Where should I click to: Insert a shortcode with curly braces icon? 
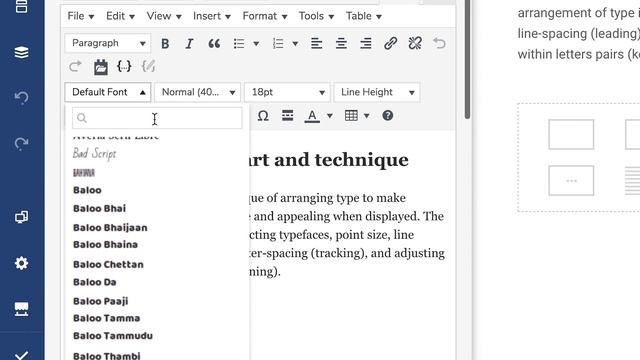124,67
